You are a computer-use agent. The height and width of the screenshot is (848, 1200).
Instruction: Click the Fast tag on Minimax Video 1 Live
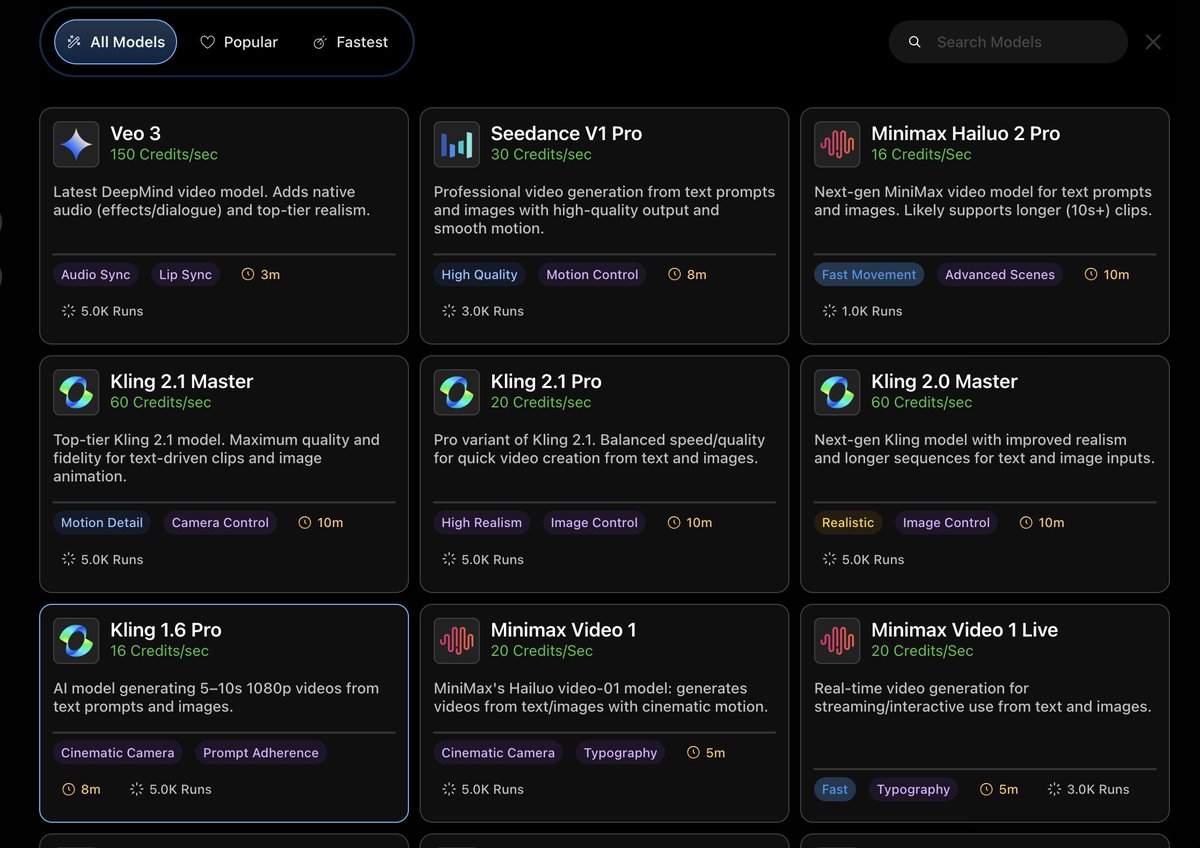835,789
